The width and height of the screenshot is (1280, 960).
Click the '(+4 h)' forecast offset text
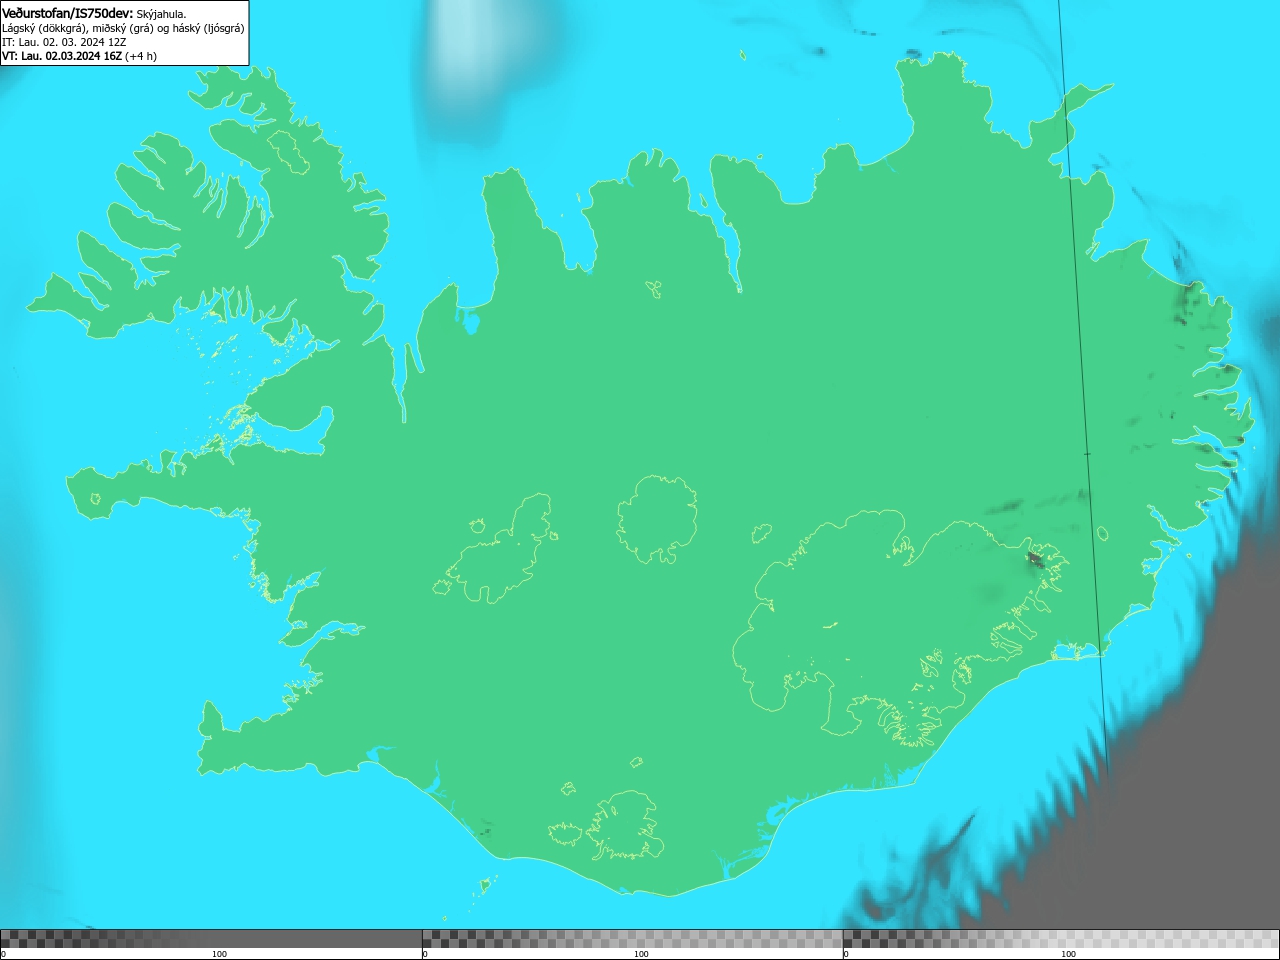[x=141, y=56]
